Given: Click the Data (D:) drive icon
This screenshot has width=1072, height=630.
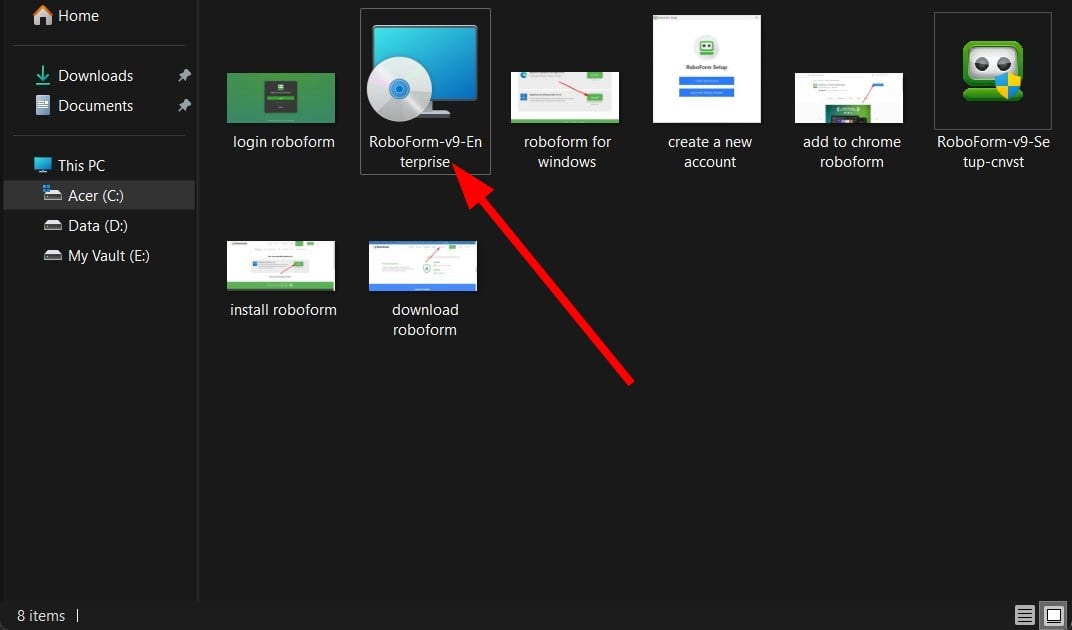Looking at the screenshot, I should pyautogui.click(x=53, y=225).
